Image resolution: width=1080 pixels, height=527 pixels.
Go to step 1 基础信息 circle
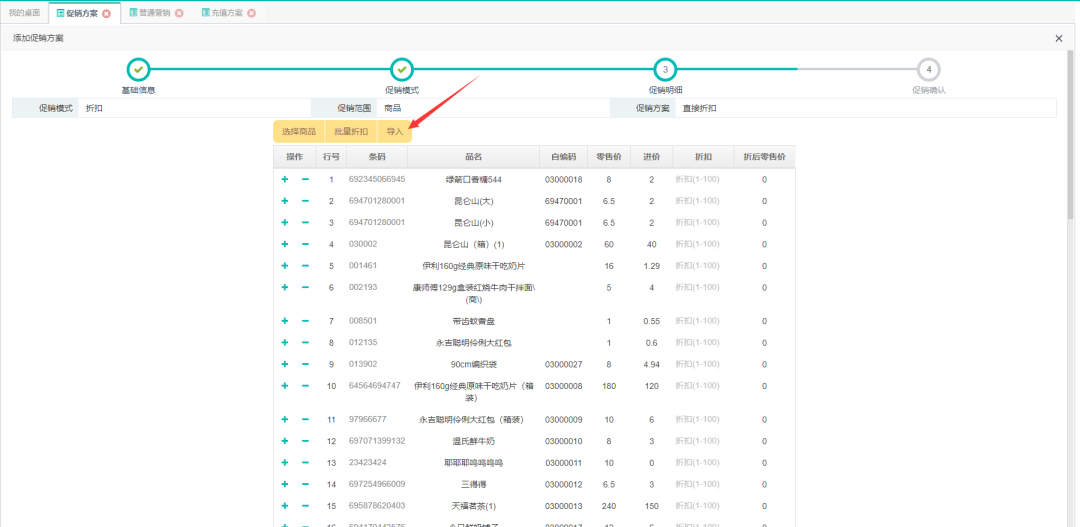(x=139, y=69)
